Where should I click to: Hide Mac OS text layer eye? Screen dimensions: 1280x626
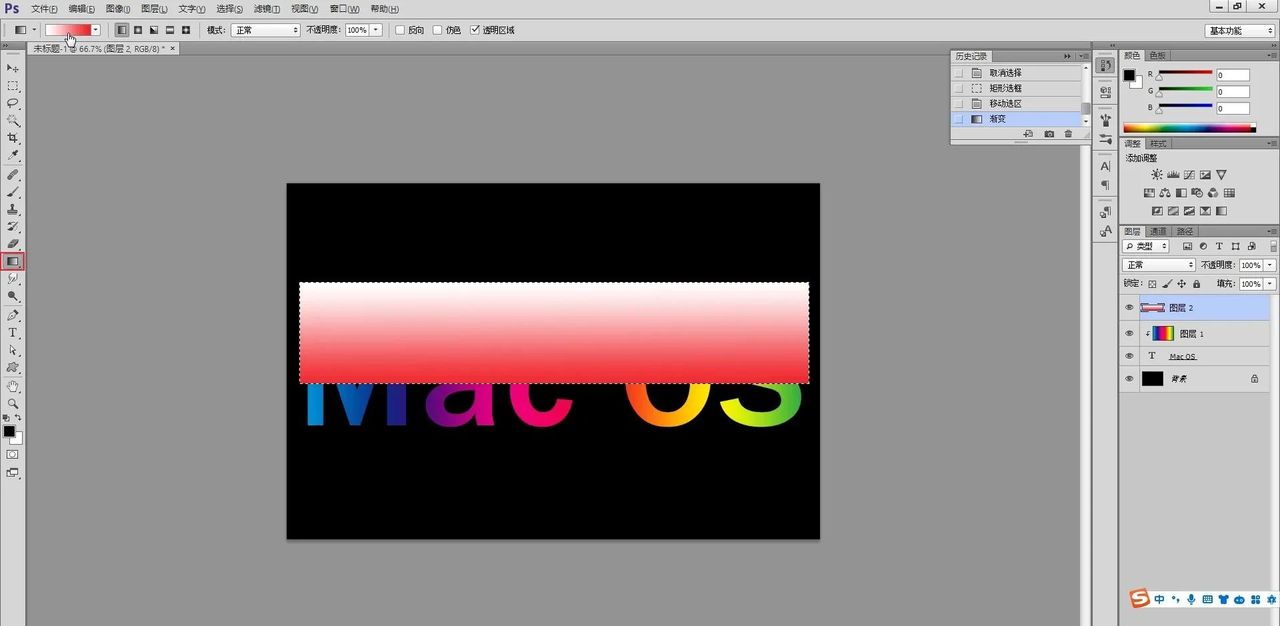pyautogui.click(x=1129, y=356)
